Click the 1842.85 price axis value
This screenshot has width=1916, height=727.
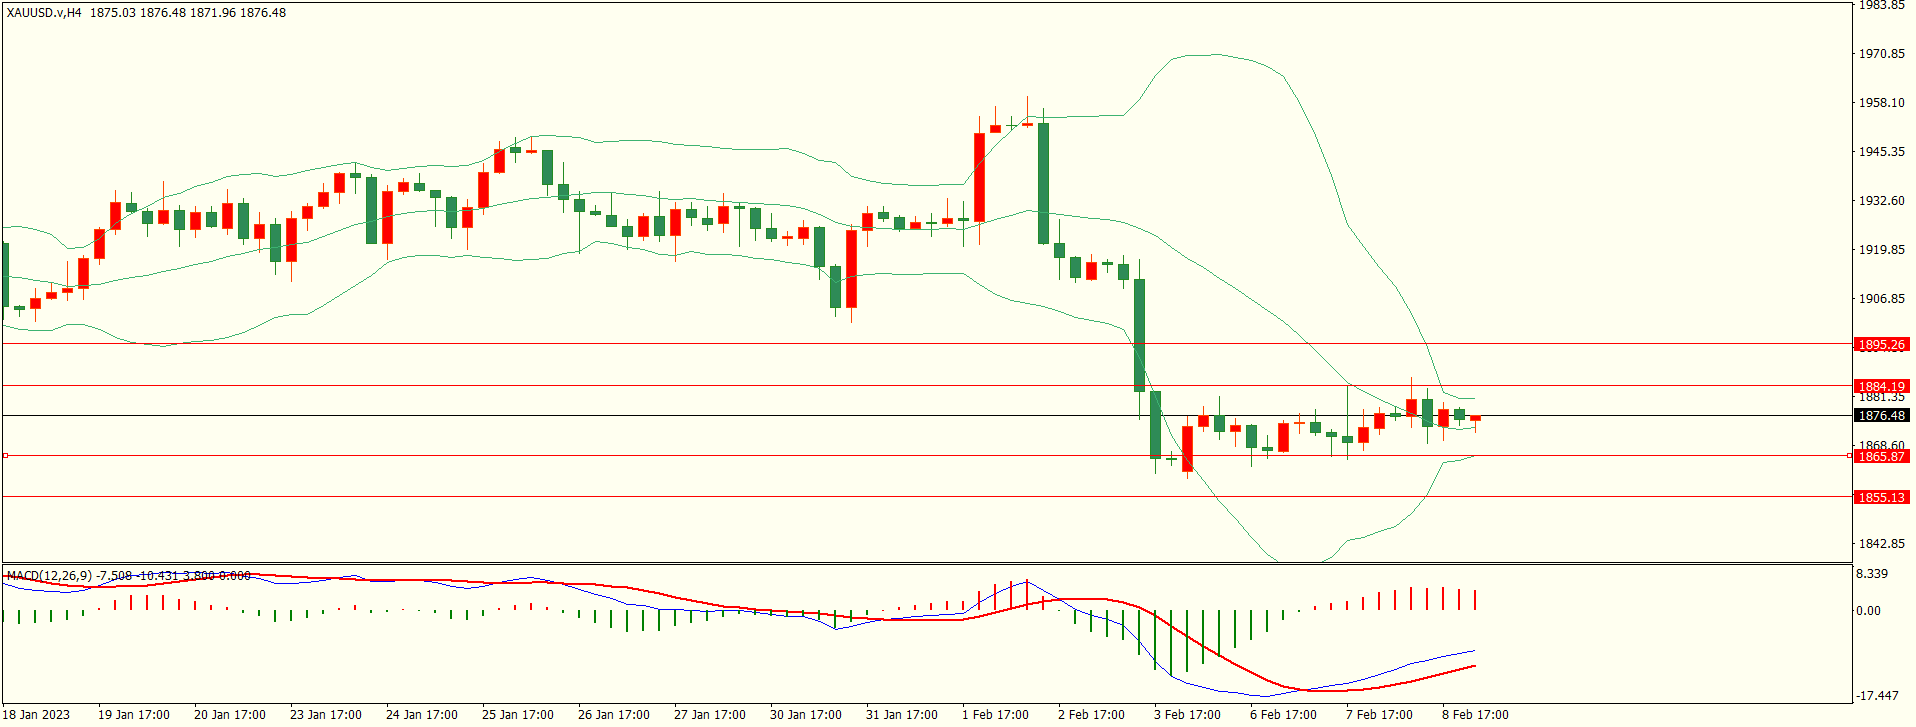click(1882, 544)
